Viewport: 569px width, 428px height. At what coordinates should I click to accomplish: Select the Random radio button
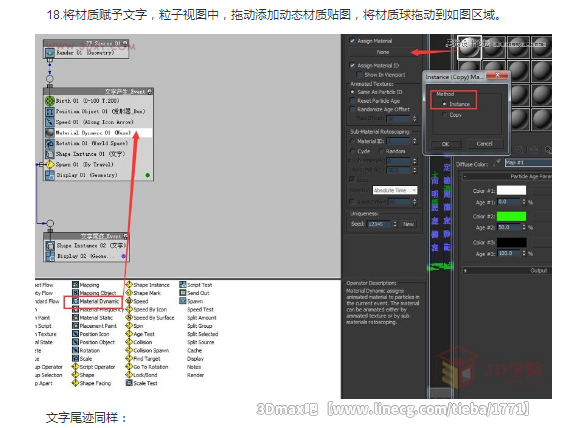point(381,151)
